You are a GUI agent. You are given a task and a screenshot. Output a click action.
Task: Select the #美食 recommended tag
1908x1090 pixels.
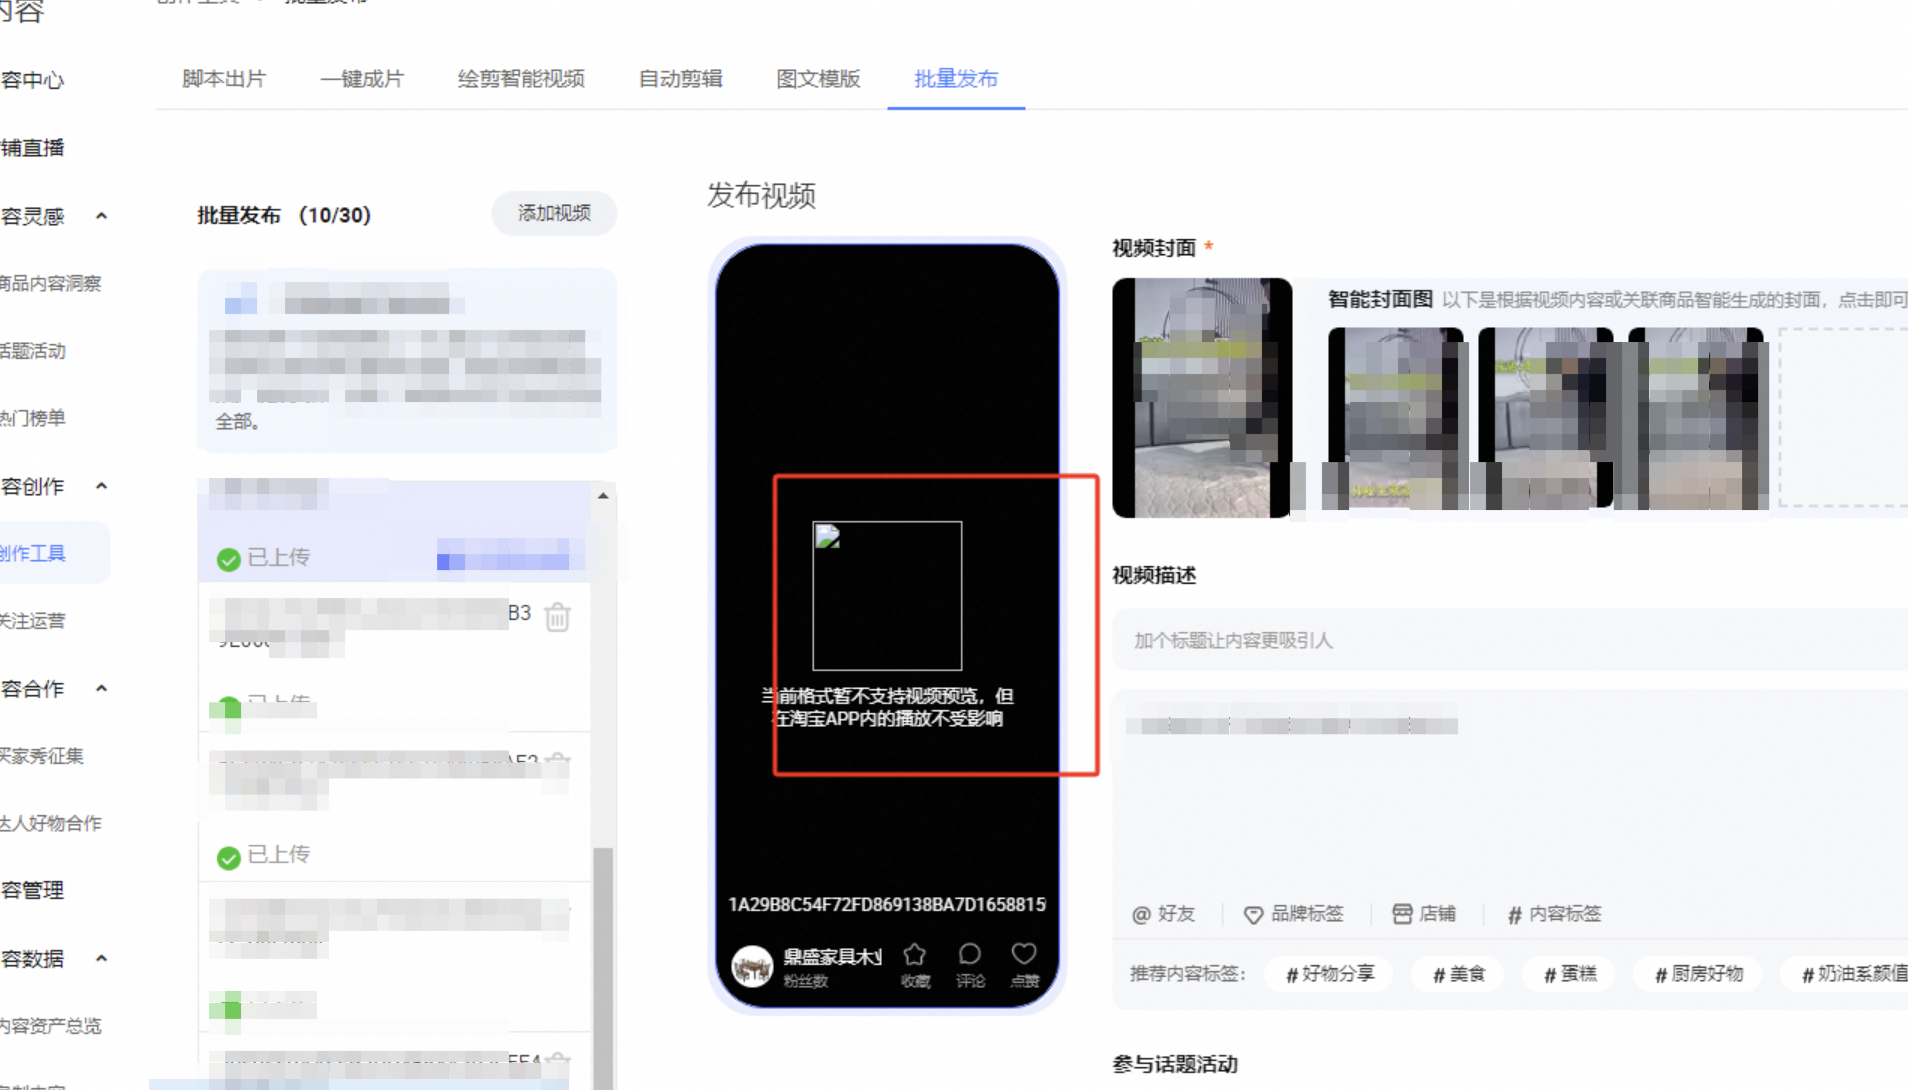1459,974
